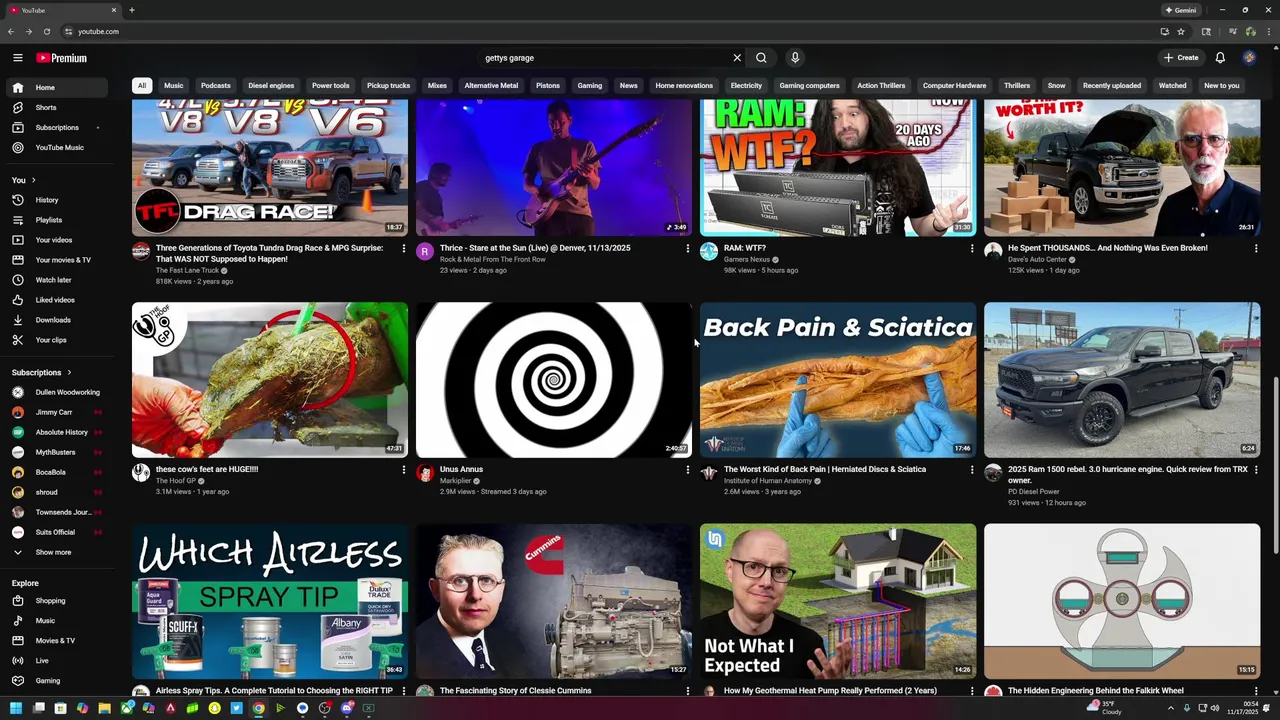
Task: Open the notifications bell
Action: click(1220, 58)
